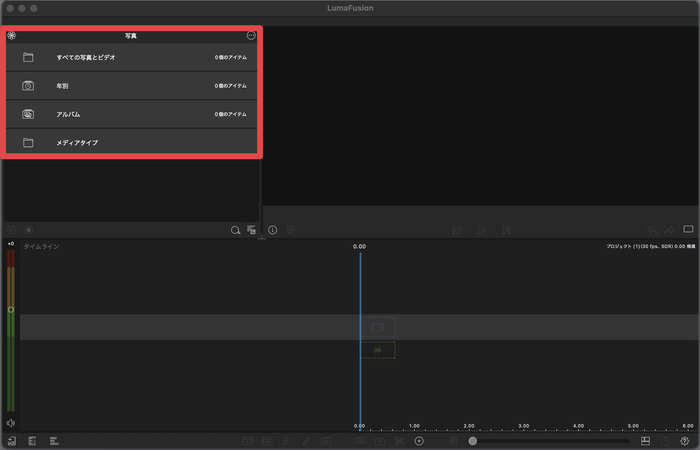The image size is (700, 450).
Task: Toggle the fullscreen preview display icon
Action: (688, 230)
